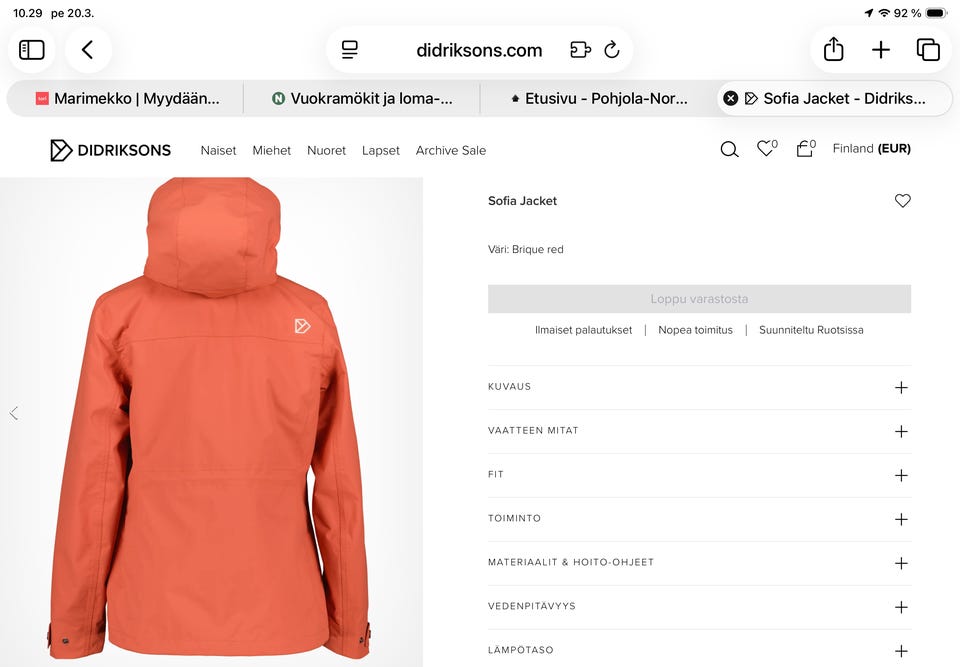
Task: Expand Materiaalit & hoito-ohjeet section
Action: coord(901,563)
